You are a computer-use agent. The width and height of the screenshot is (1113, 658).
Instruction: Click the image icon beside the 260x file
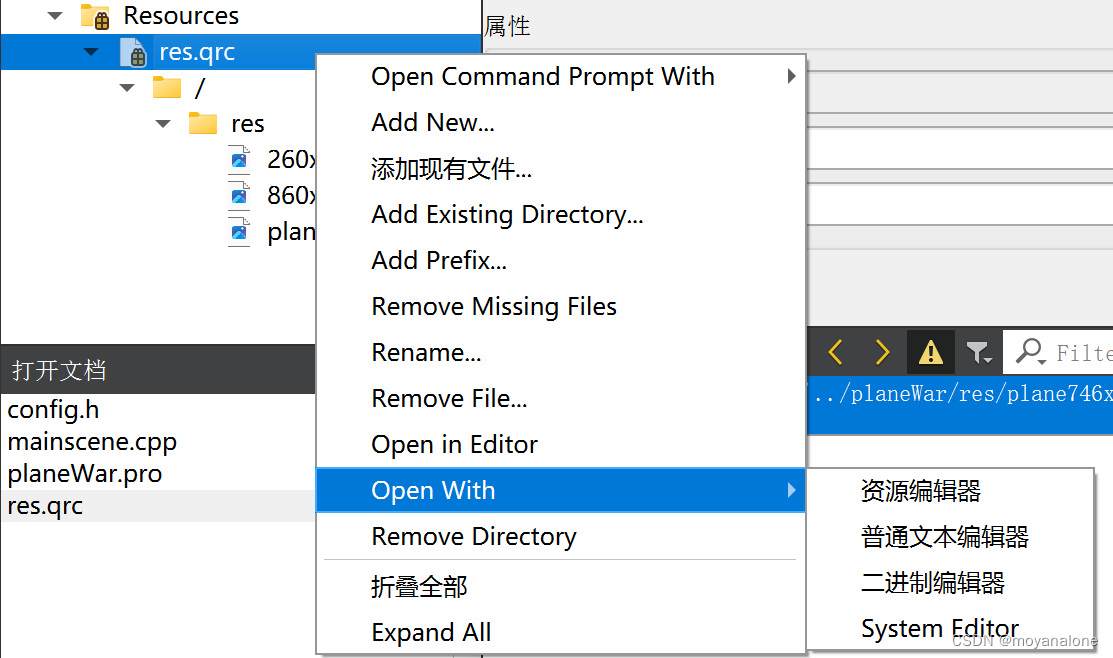point(239,158)
